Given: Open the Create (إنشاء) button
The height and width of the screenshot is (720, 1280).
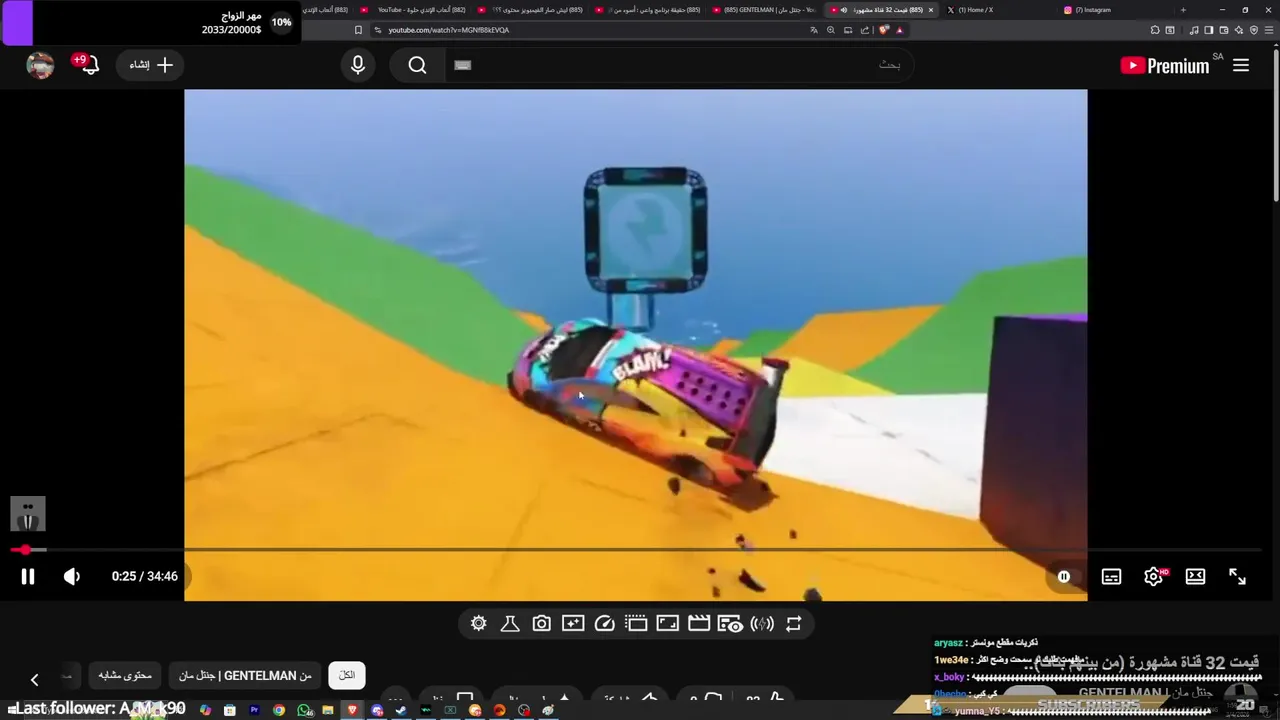Looking at the screenshot, I should click(151, 65).
